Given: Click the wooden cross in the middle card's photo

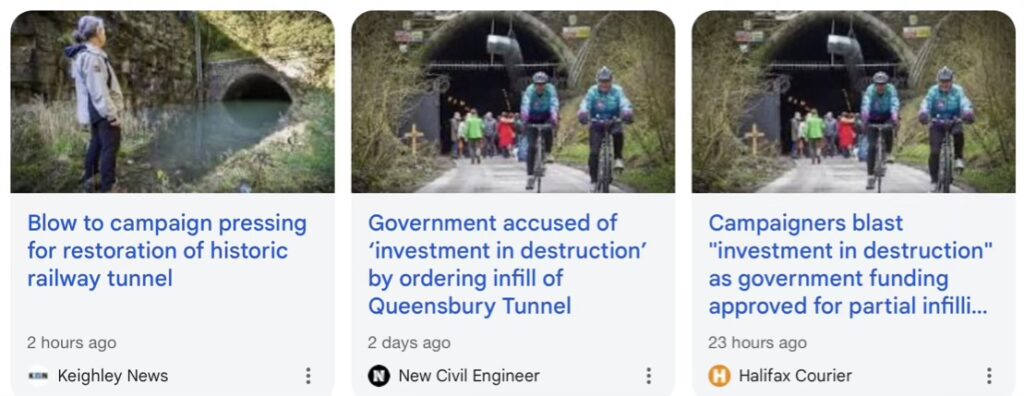Looking at the screenshot, I should [x=413, y=139].
